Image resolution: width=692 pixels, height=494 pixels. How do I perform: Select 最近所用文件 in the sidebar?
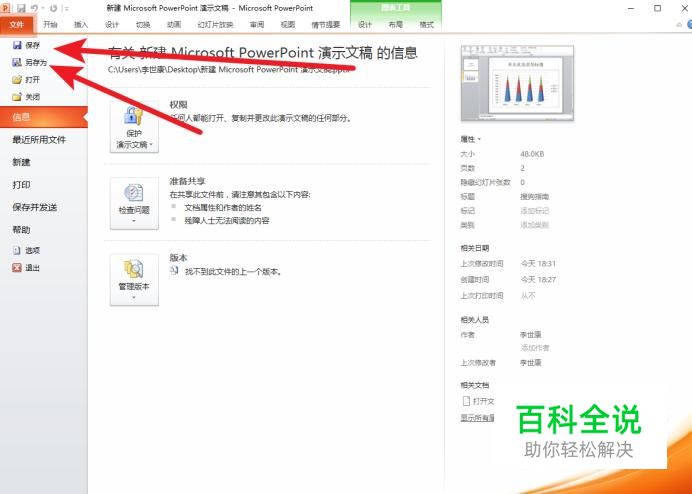tap(39, 140)
